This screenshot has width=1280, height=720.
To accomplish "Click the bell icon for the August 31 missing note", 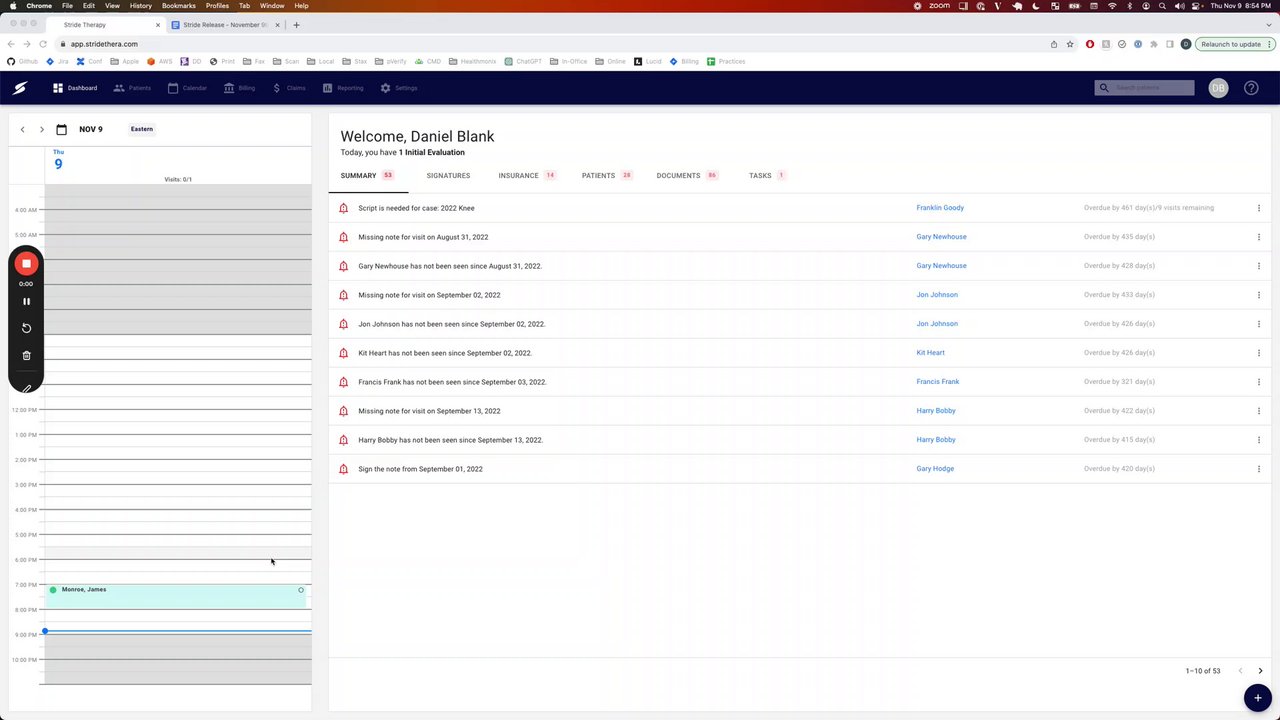I will coord(343,237).
